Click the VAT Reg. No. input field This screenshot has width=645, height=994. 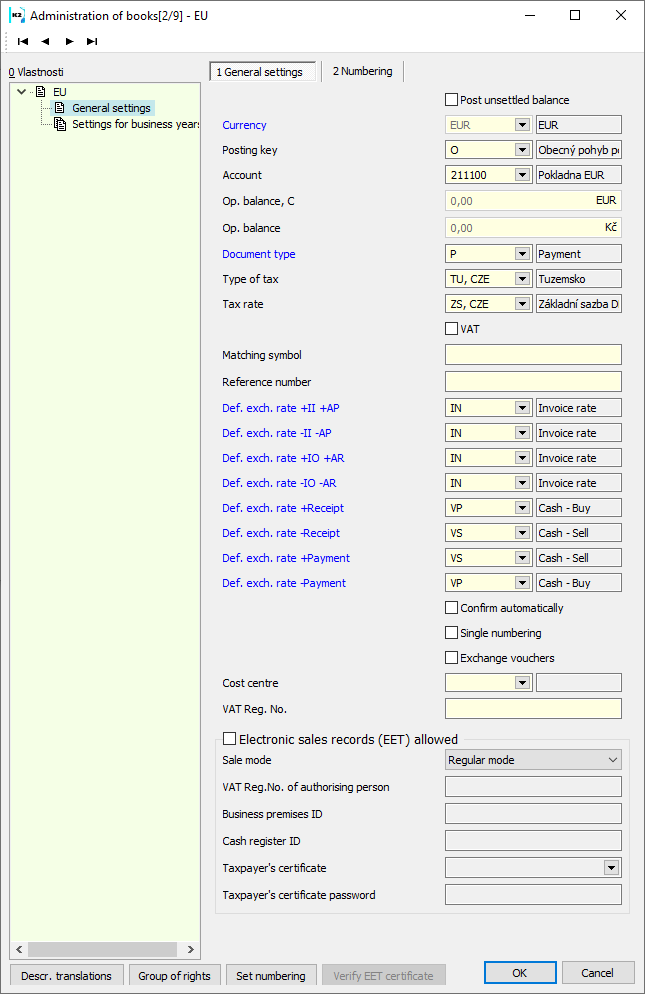pyautogui.click(x=533, y=709)
